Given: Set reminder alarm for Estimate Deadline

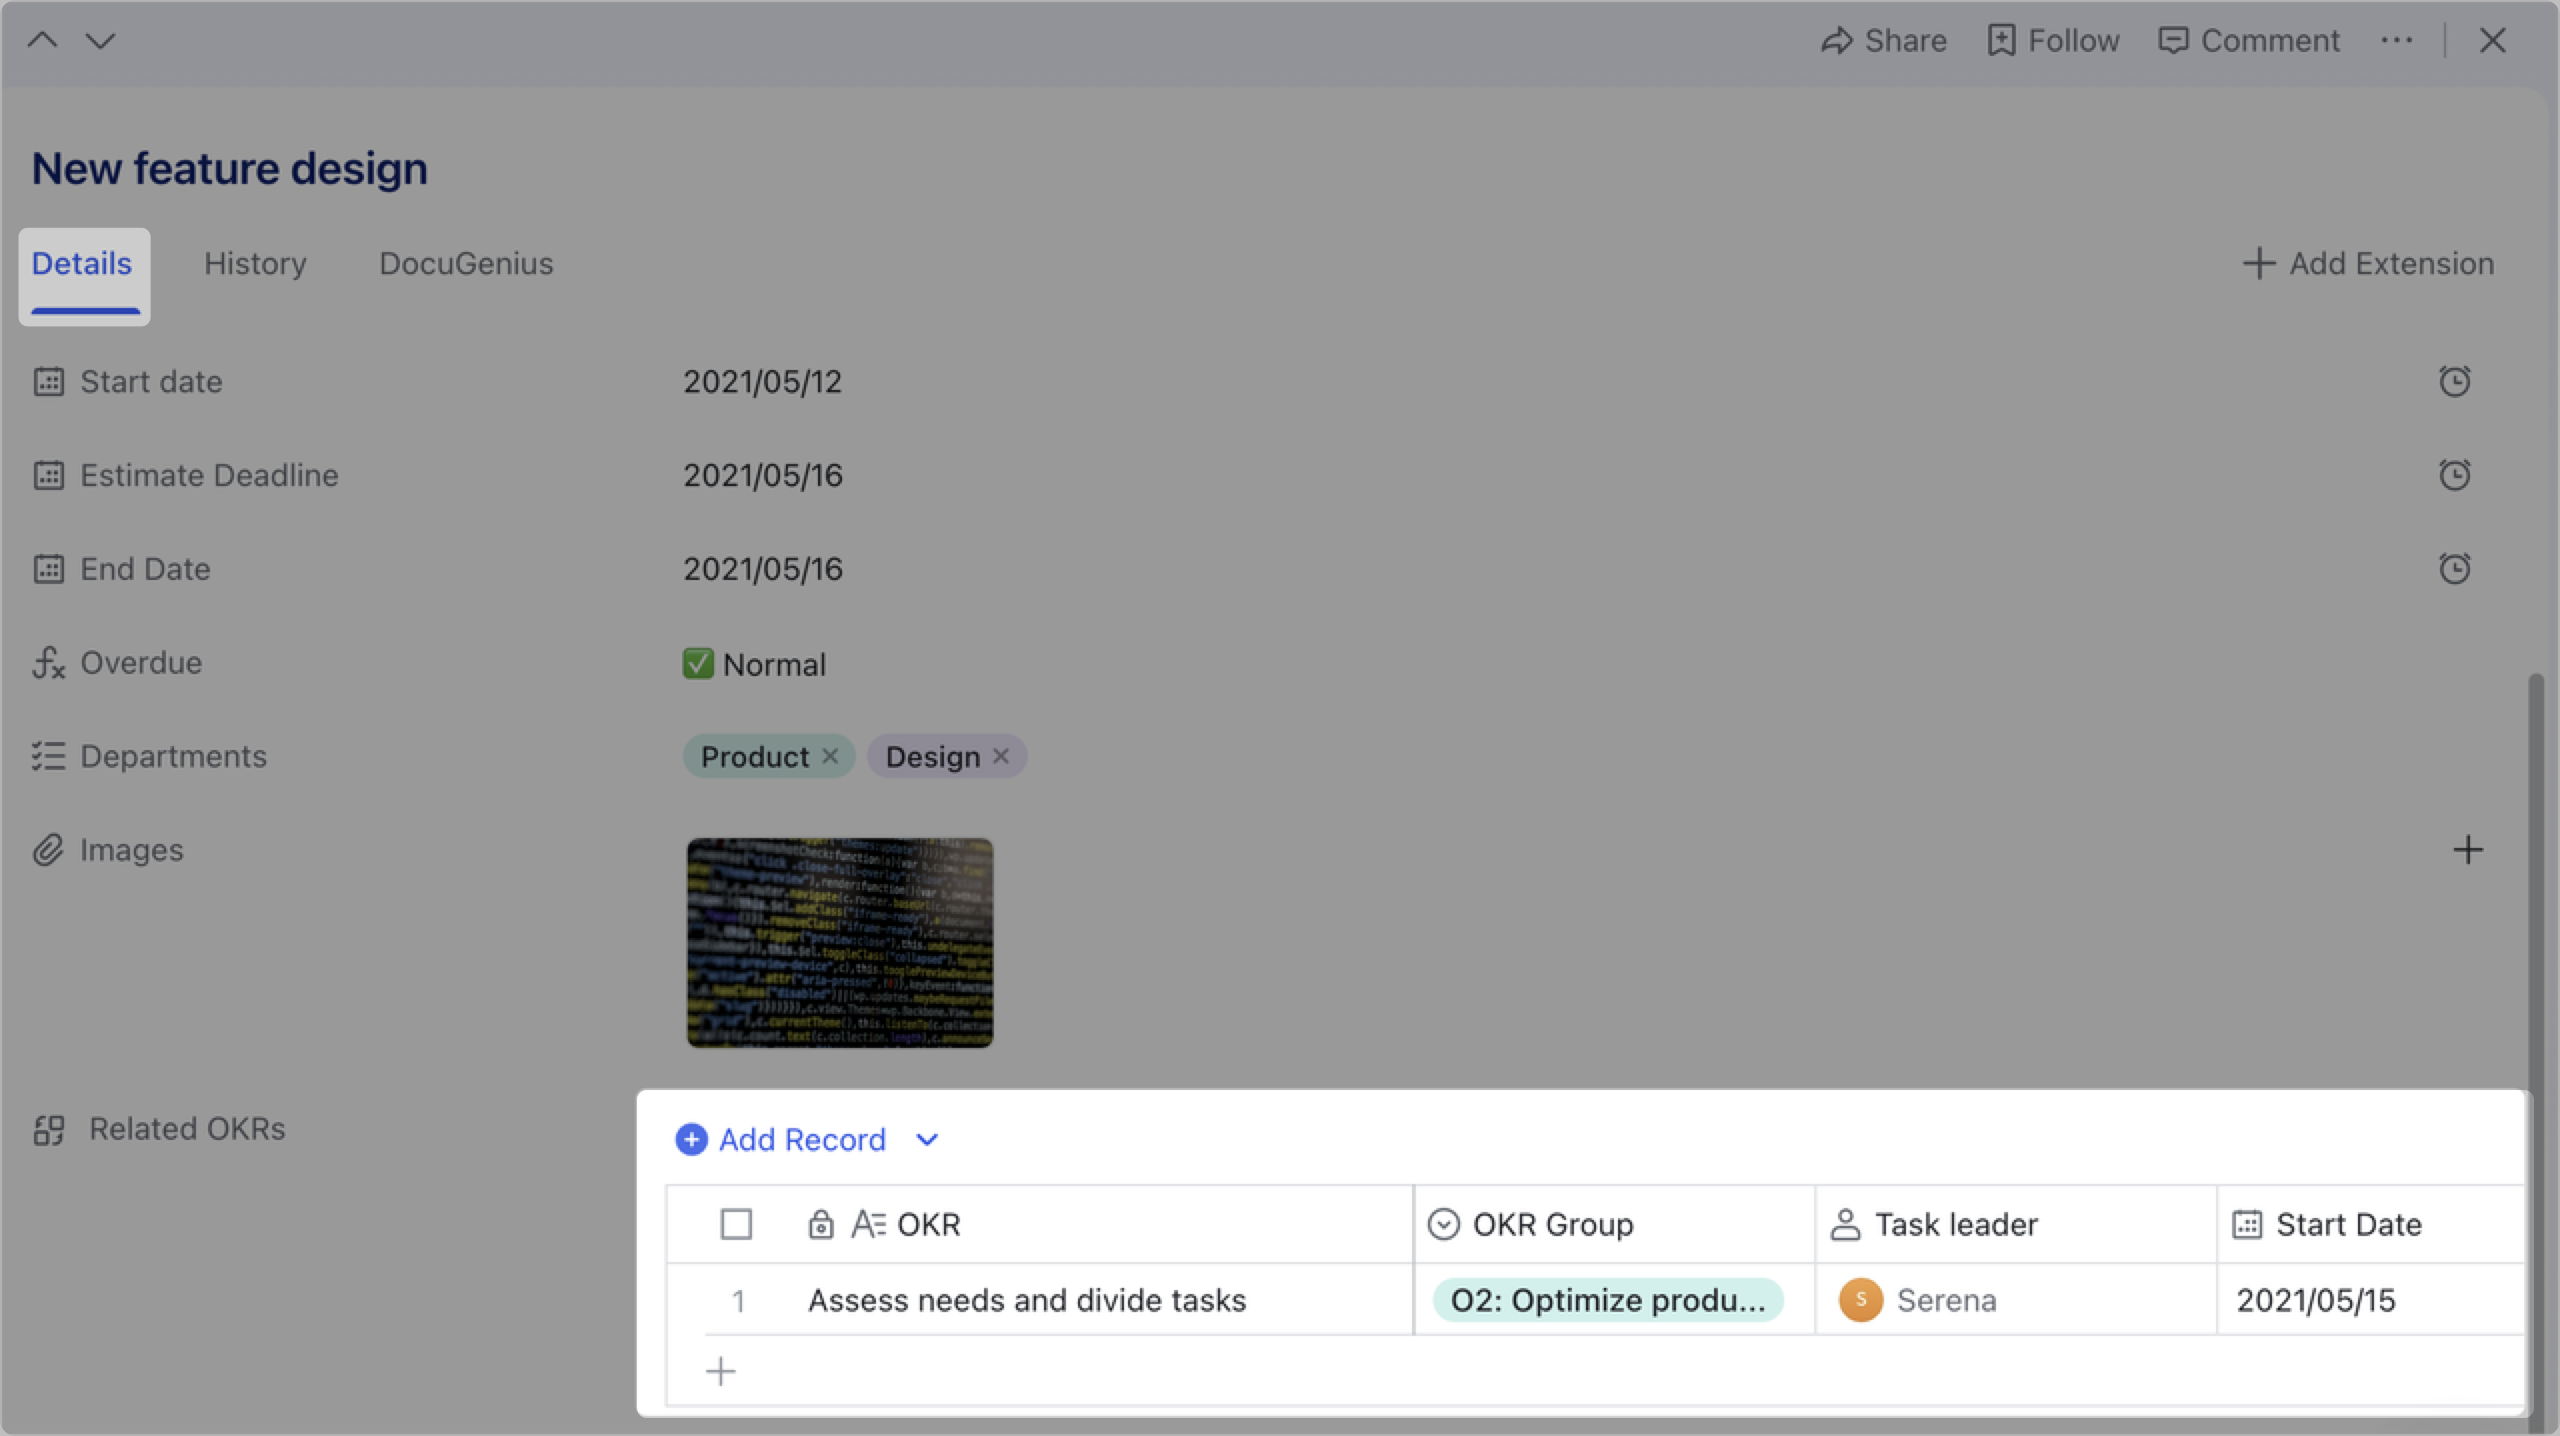Looking at the screenshot, I should pos(2454,475).
